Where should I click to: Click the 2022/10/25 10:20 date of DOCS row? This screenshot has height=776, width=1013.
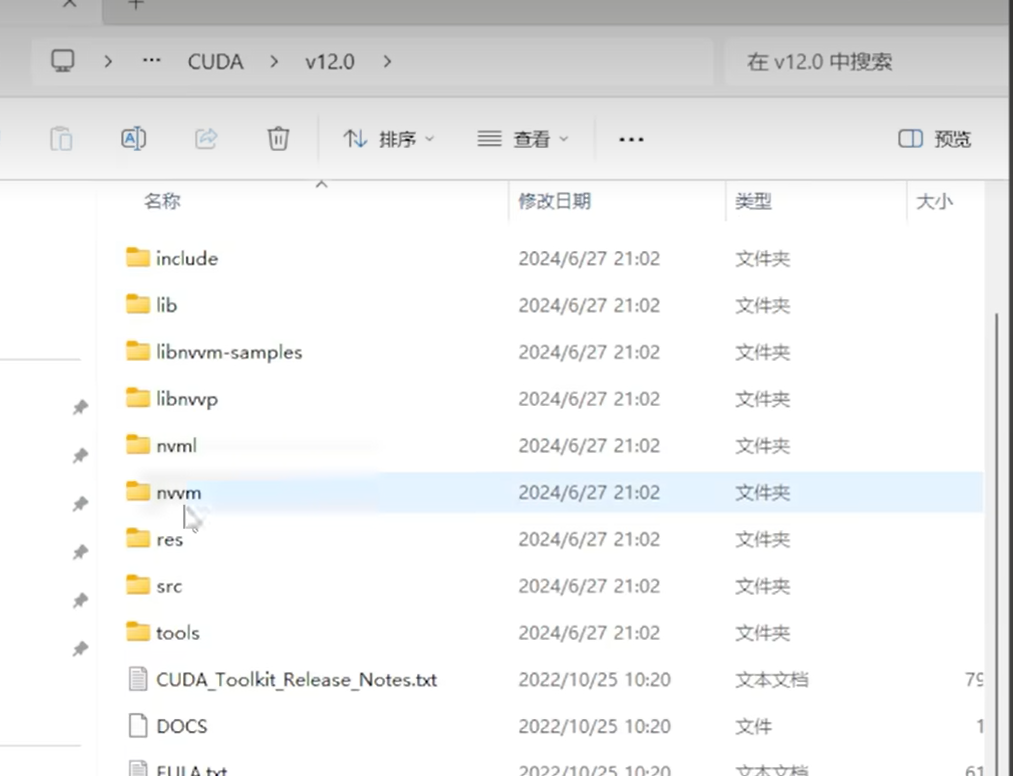(x=594, y=726)
